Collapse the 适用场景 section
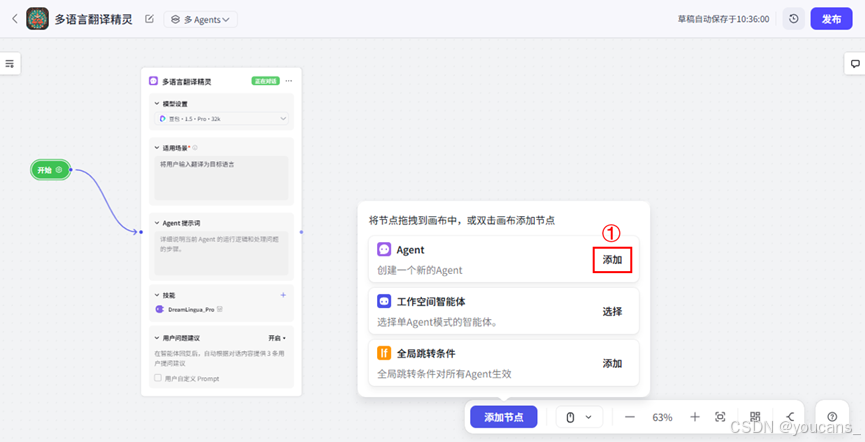This screenshot has height=442, width=865. click(157, 148)
